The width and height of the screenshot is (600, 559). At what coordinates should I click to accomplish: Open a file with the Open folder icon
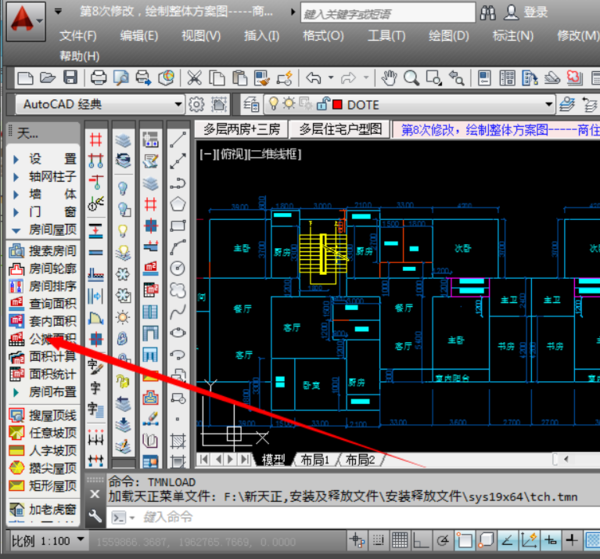coord(47,78)
